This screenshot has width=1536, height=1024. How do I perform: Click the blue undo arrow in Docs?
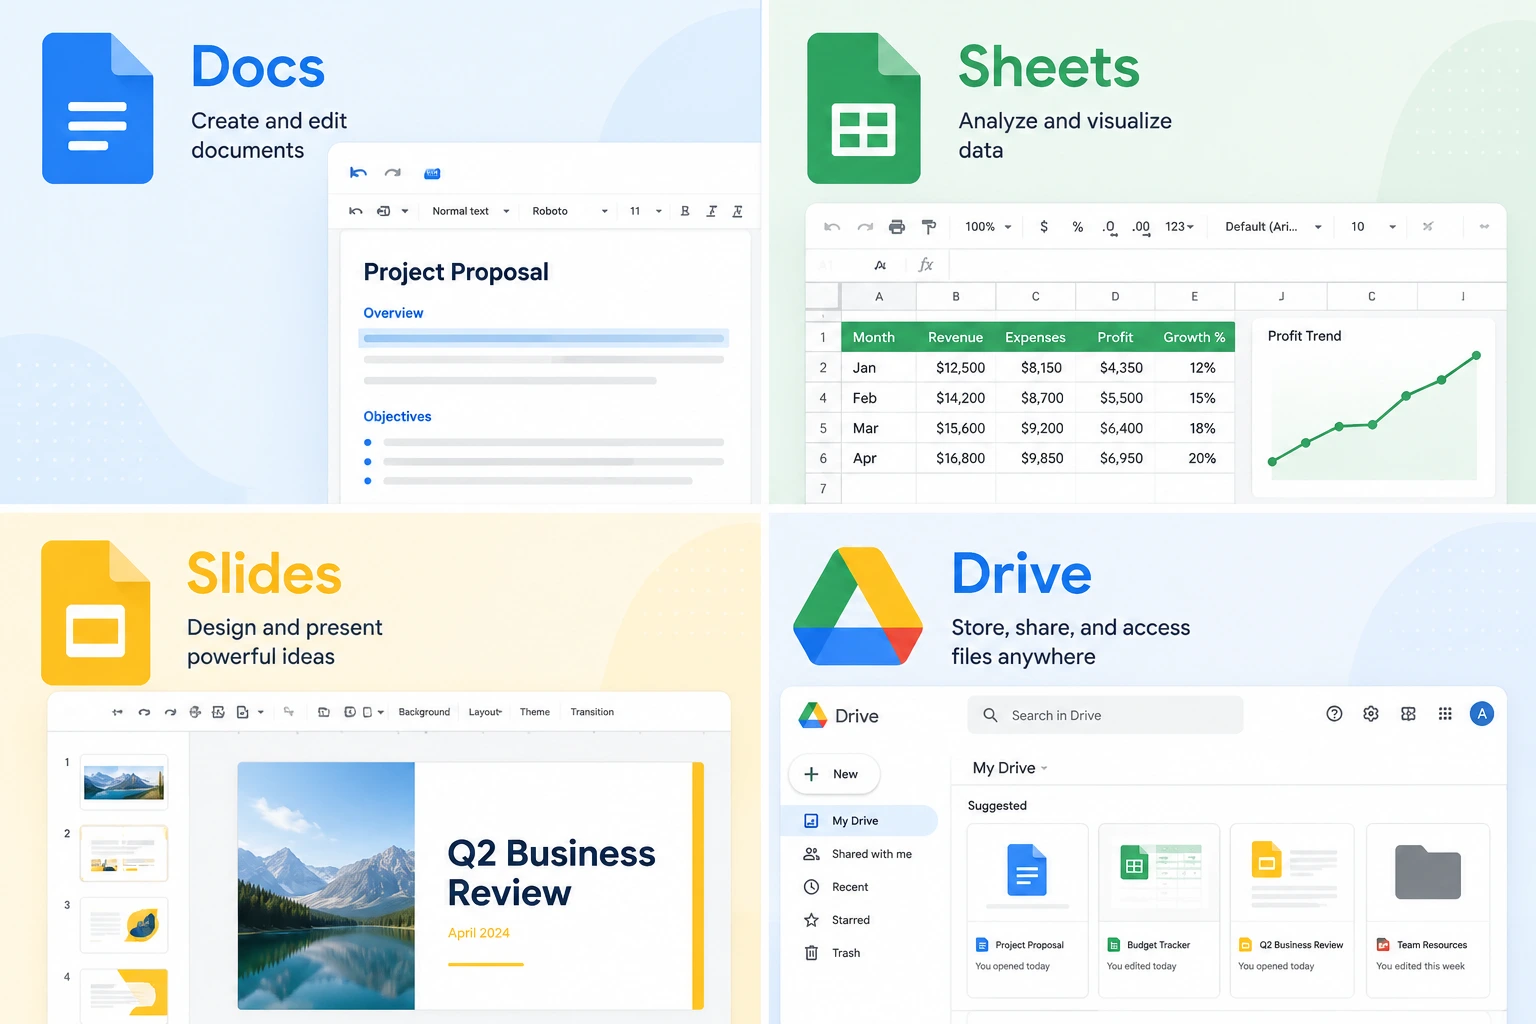358,173
